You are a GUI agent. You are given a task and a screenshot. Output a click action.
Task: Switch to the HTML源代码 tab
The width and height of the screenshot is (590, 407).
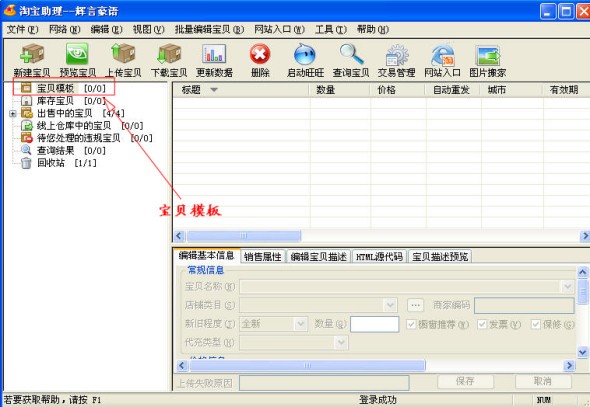tap(379, 257)
